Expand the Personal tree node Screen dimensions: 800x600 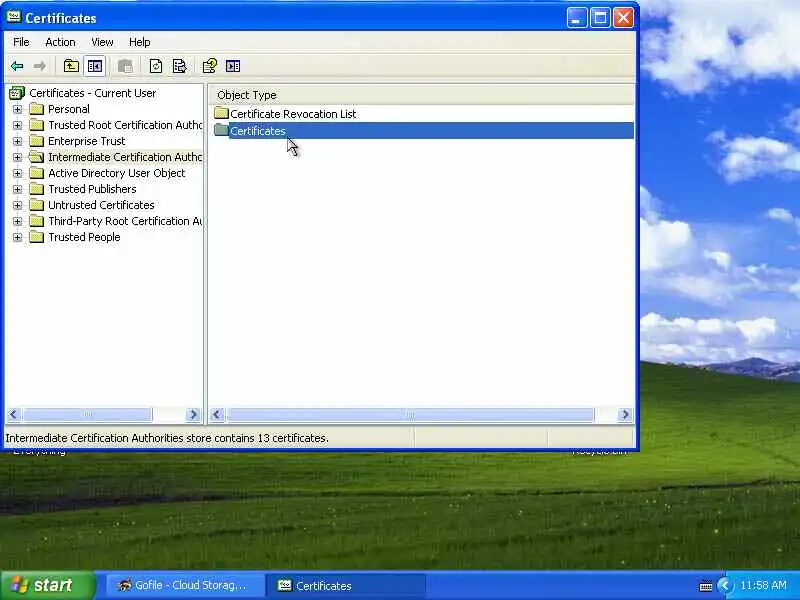pyautogui.click(x=17, y=109)
